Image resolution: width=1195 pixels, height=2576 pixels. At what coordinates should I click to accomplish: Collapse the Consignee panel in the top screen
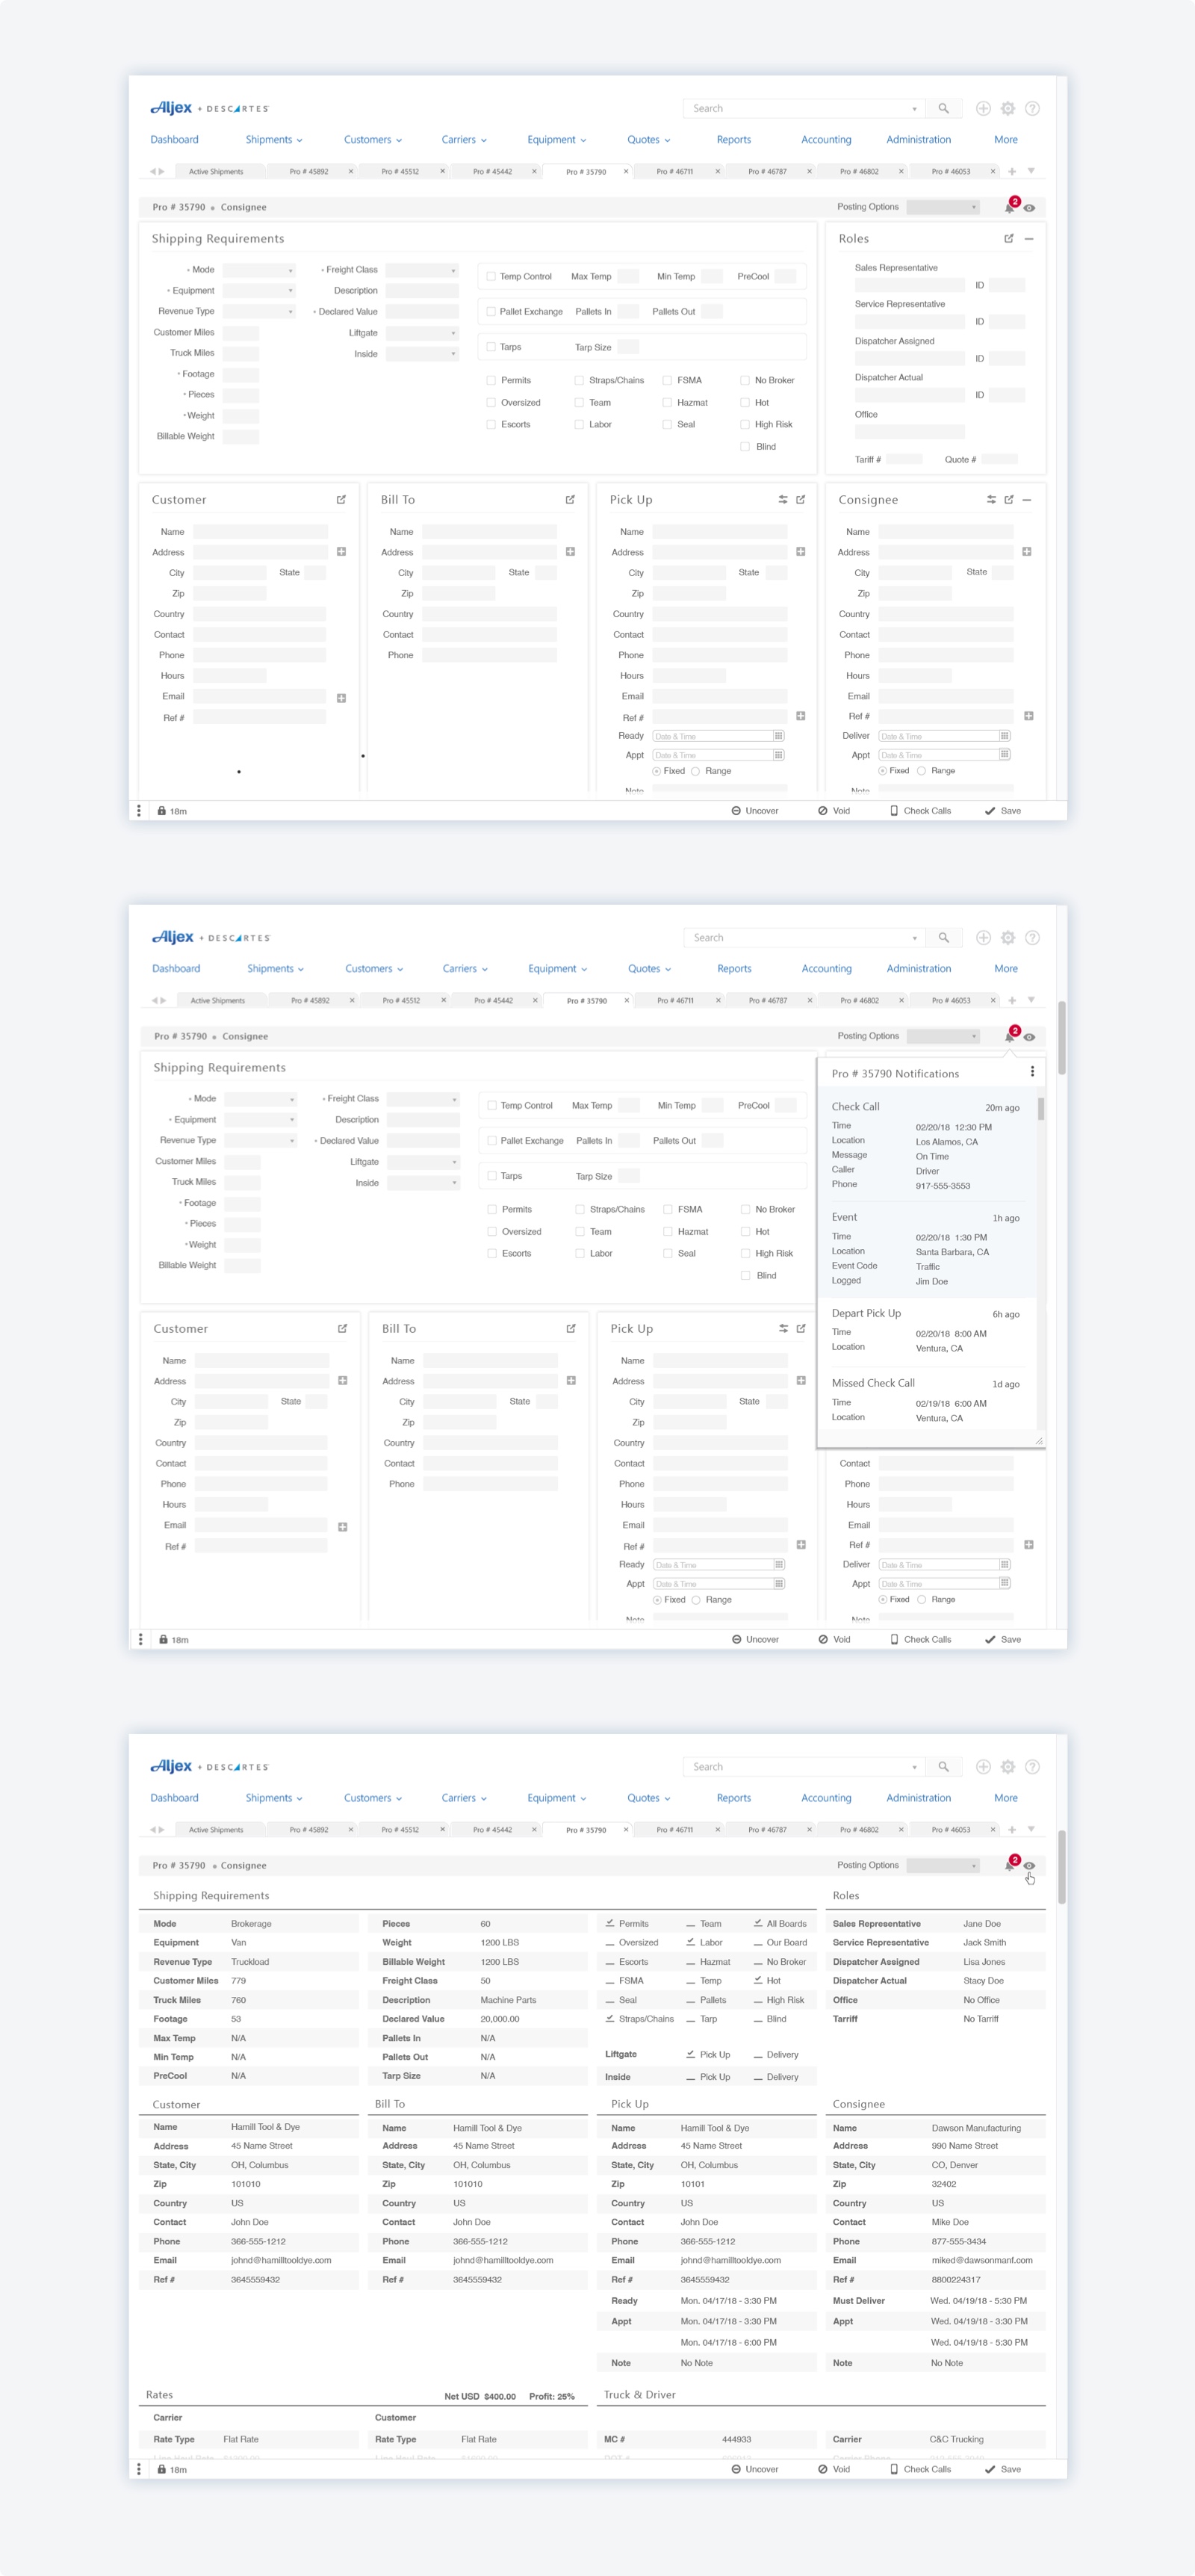(x=1027, y=499)
